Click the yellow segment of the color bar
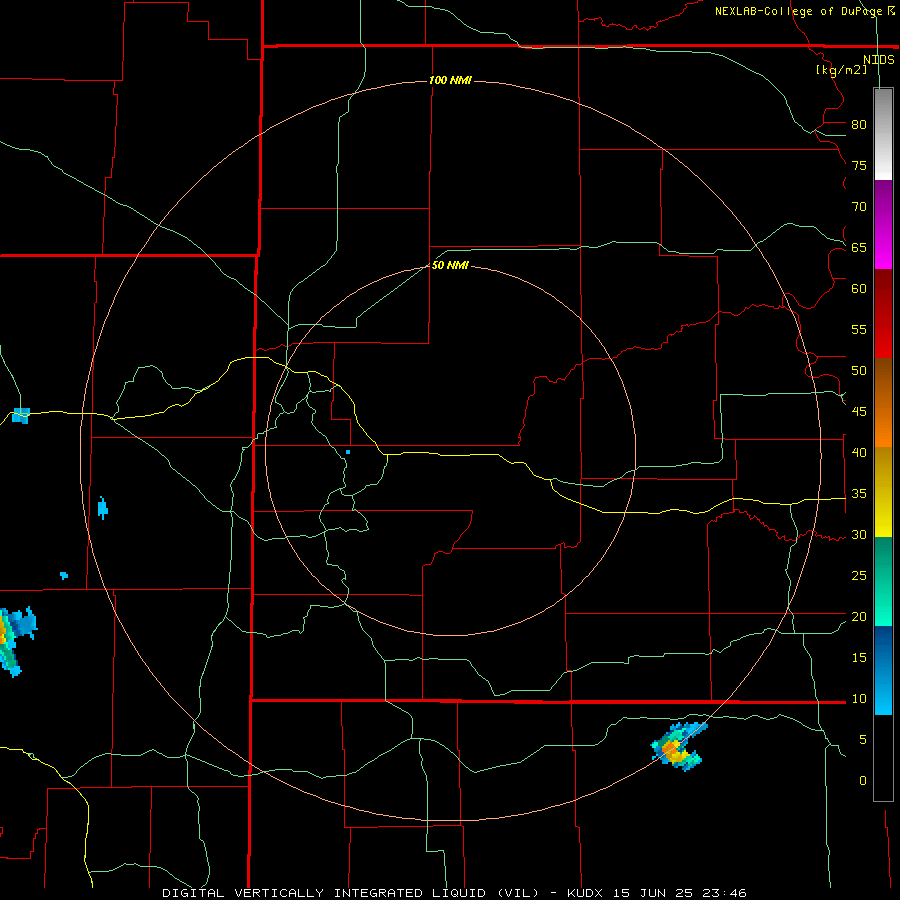 point(883,492)
